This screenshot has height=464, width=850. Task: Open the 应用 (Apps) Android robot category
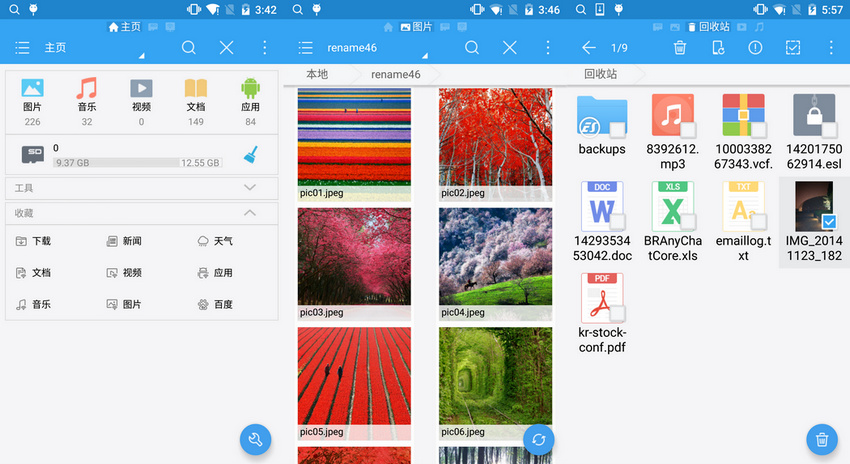[x=250, y=101]
